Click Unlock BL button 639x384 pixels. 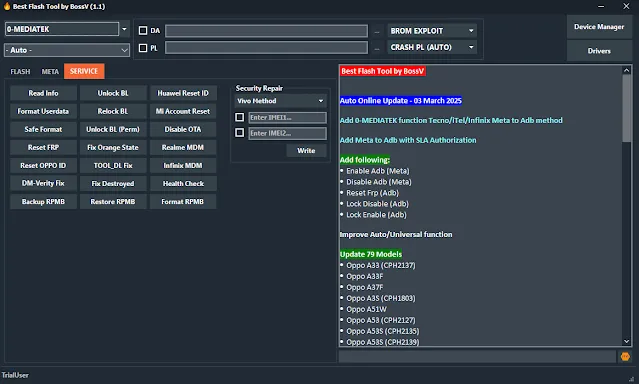click(x=113, y=93)
